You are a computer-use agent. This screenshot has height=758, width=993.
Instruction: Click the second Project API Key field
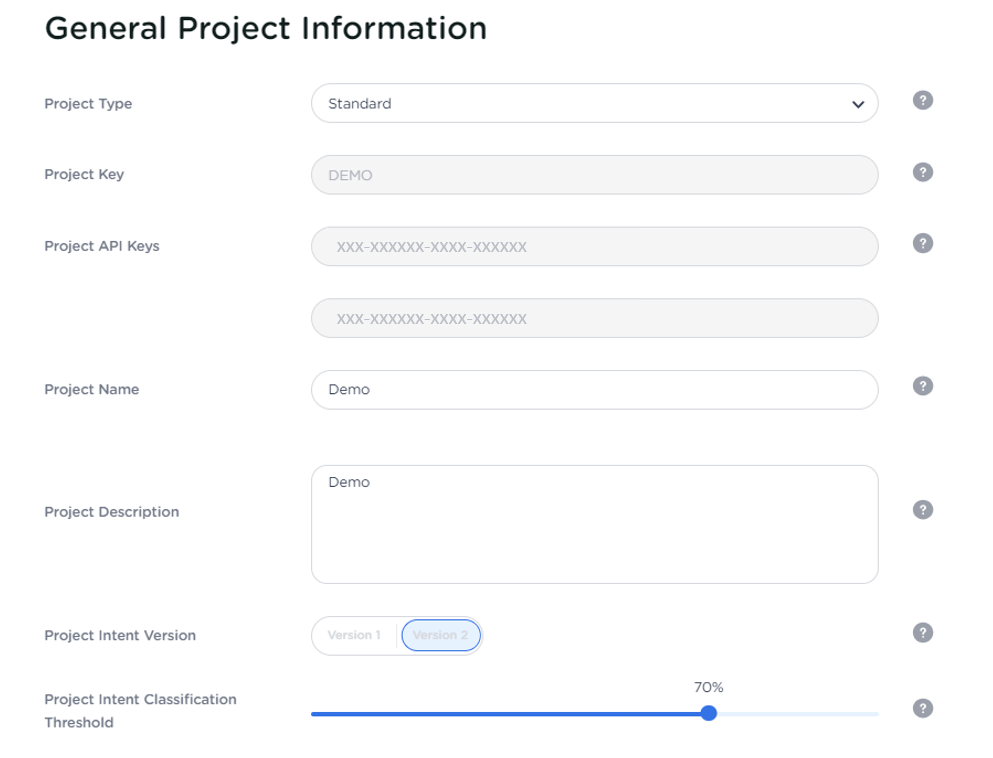point(594,319)
